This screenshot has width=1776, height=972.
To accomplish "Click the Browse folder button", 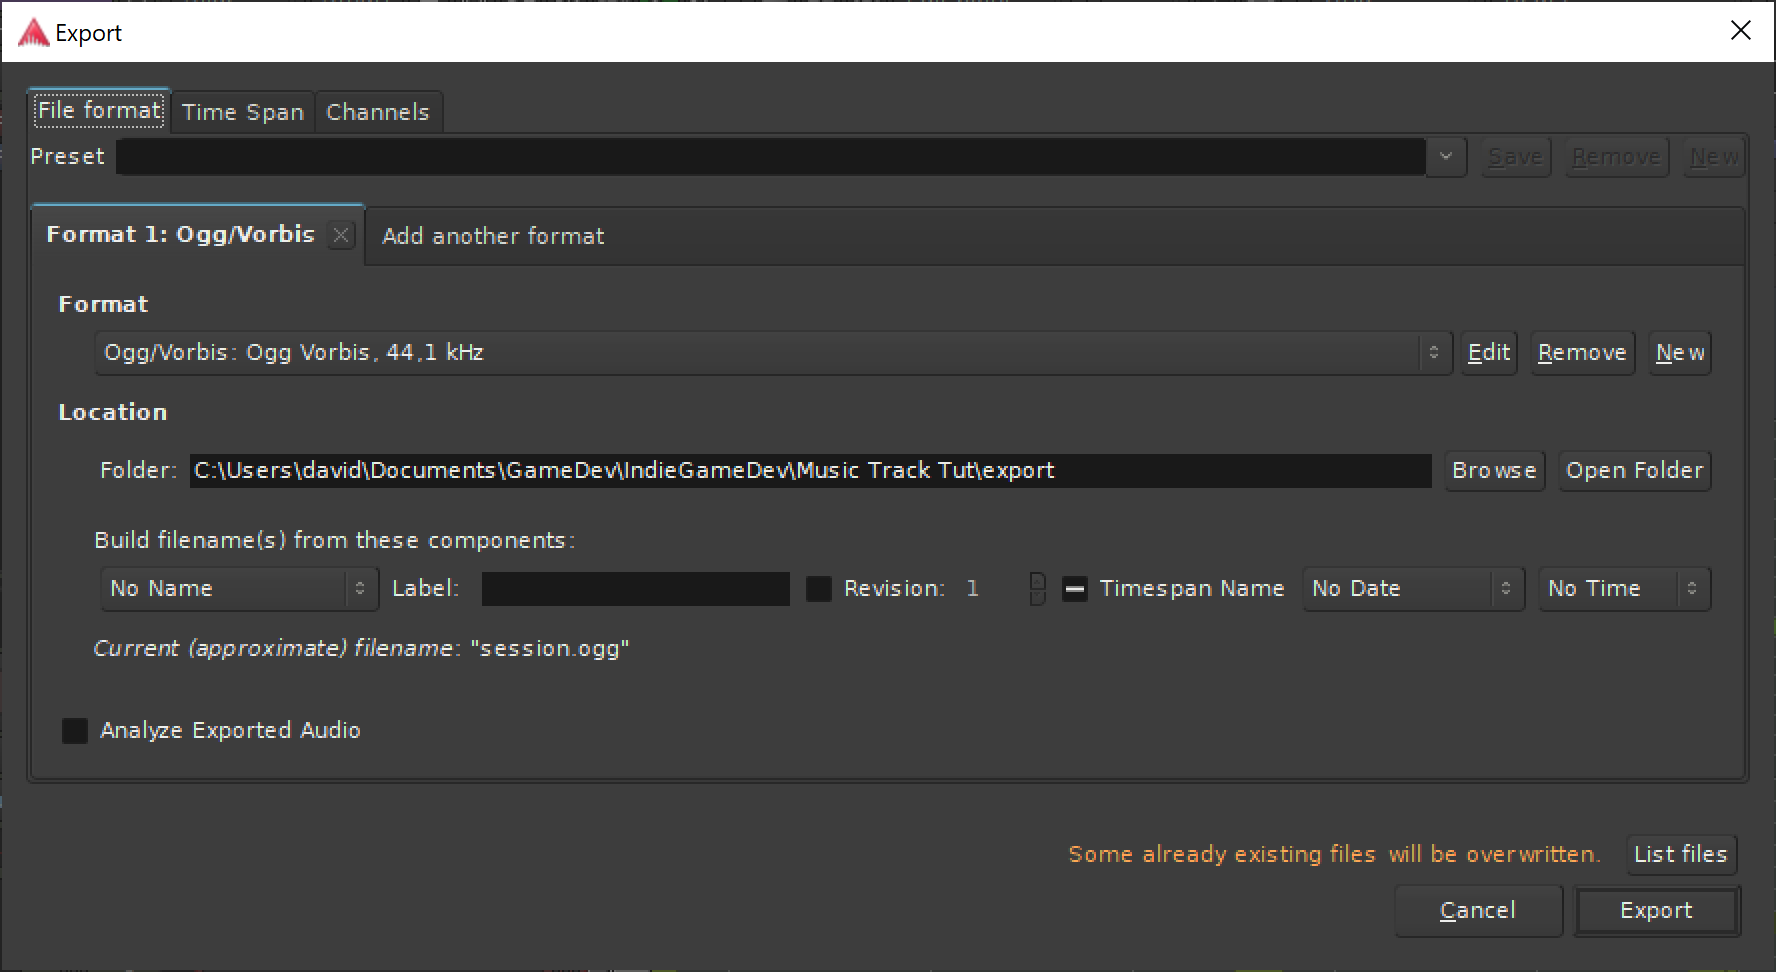I will pos(1494,471).
